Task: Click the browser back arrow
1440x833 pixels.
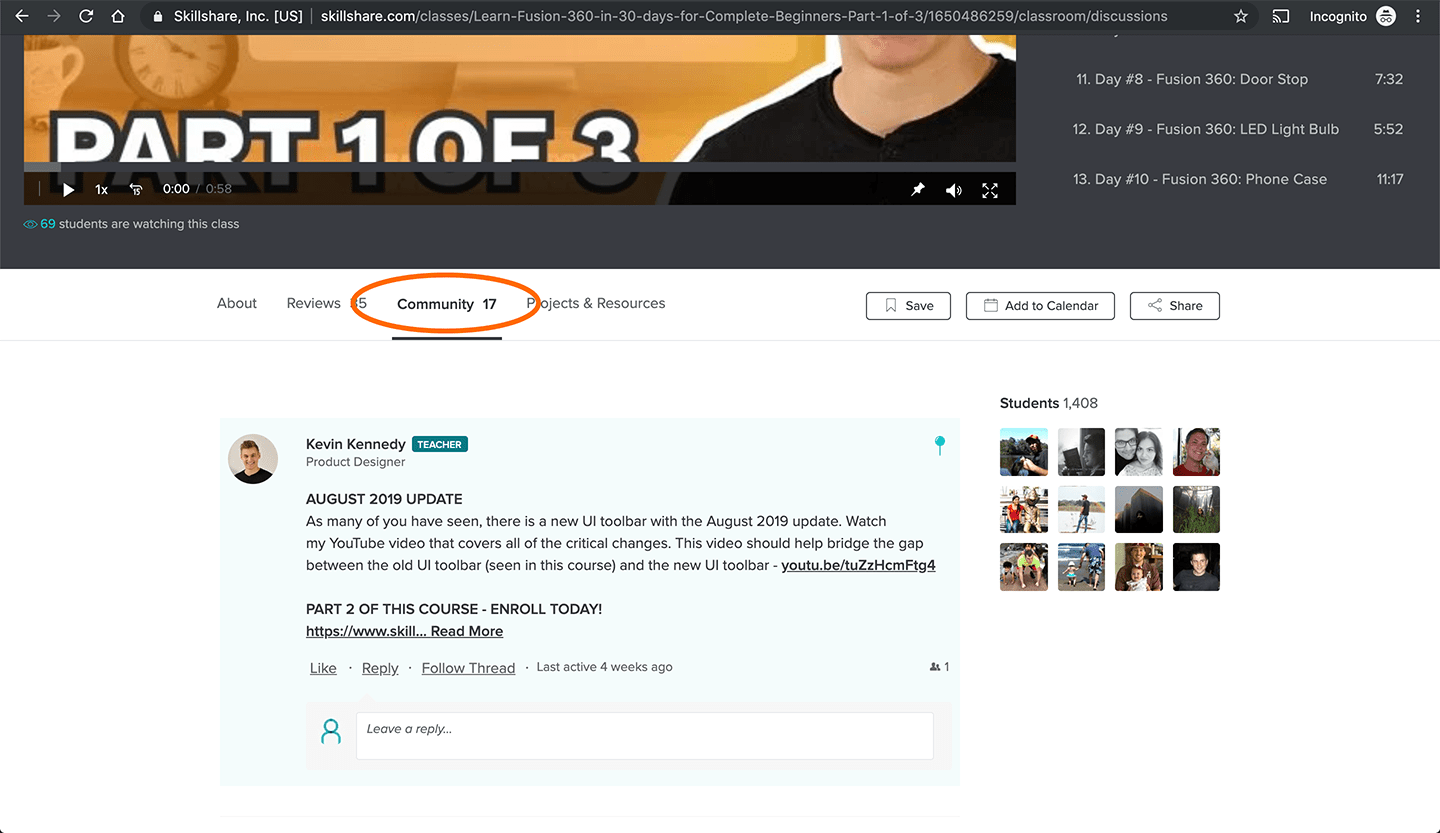Action: [22, 16]
